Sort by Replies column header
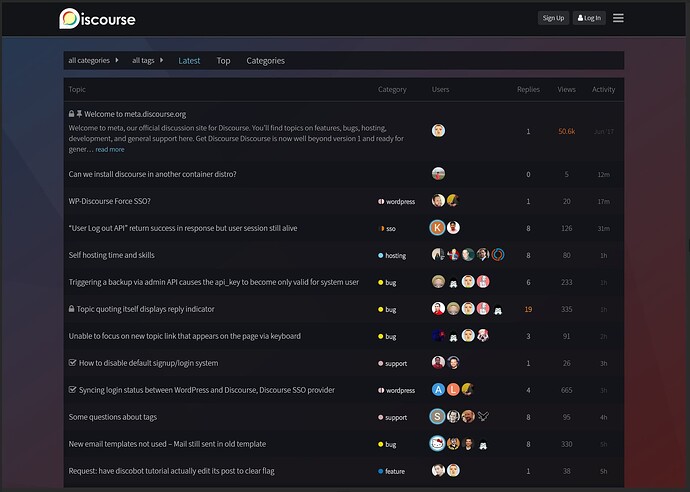Viewport: 690px width, 492px height. click(x=528, y=89)
